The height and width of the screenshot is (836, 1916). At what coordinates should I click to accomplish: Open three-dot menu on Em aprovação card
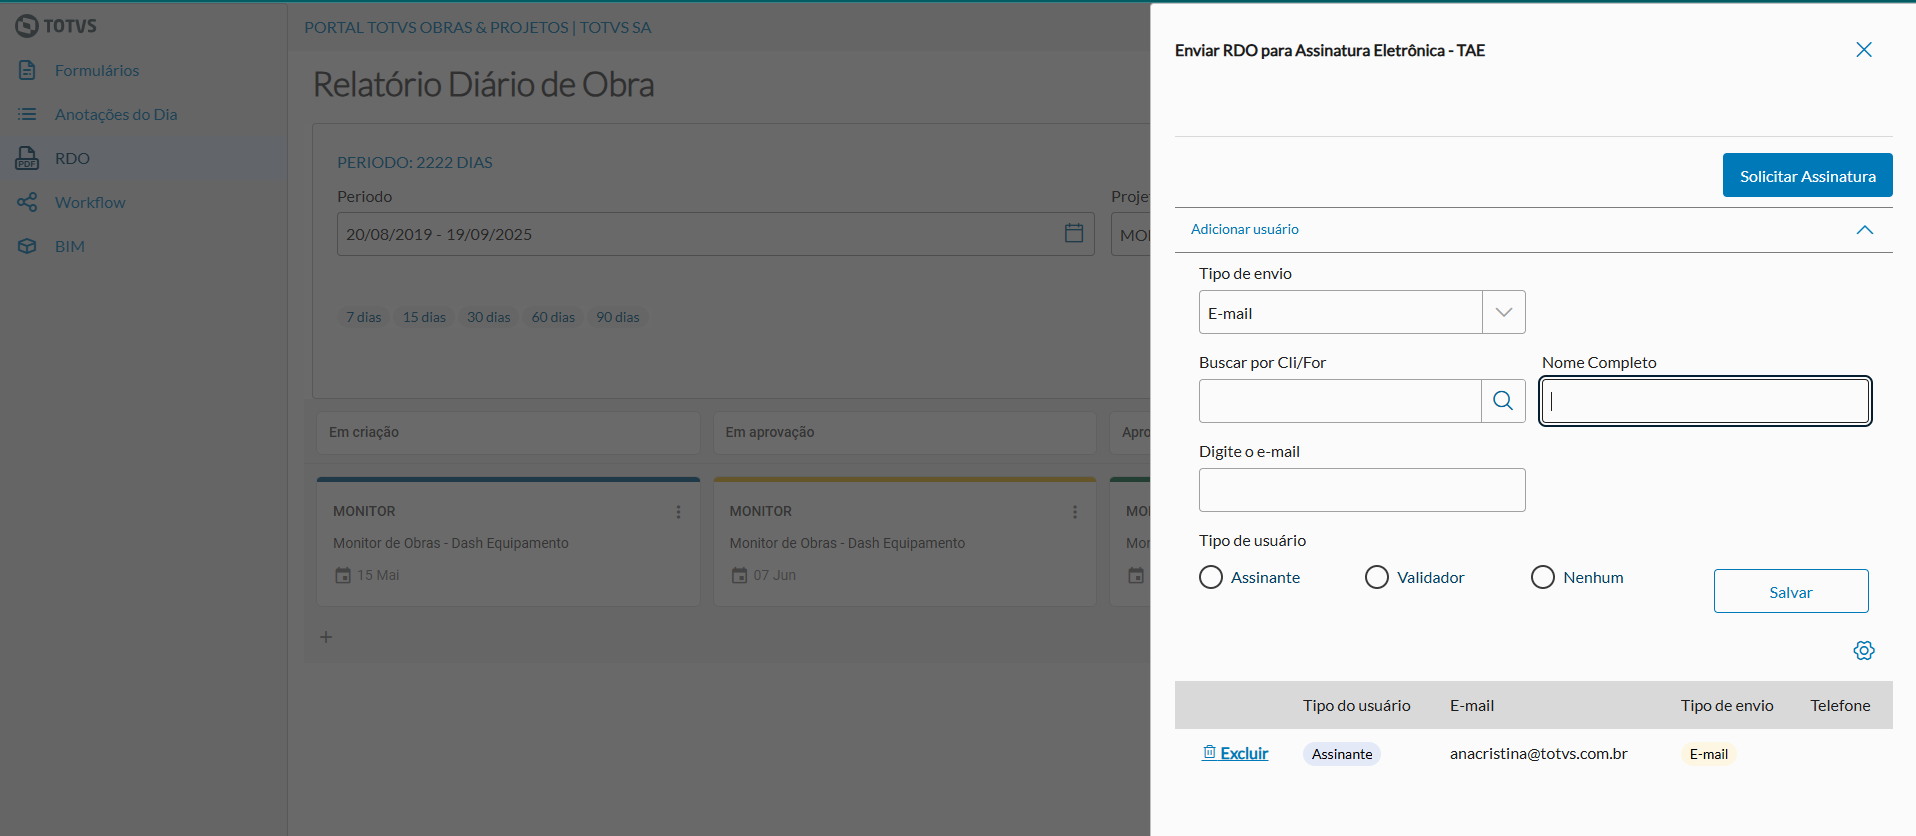tap(1075, 512)
